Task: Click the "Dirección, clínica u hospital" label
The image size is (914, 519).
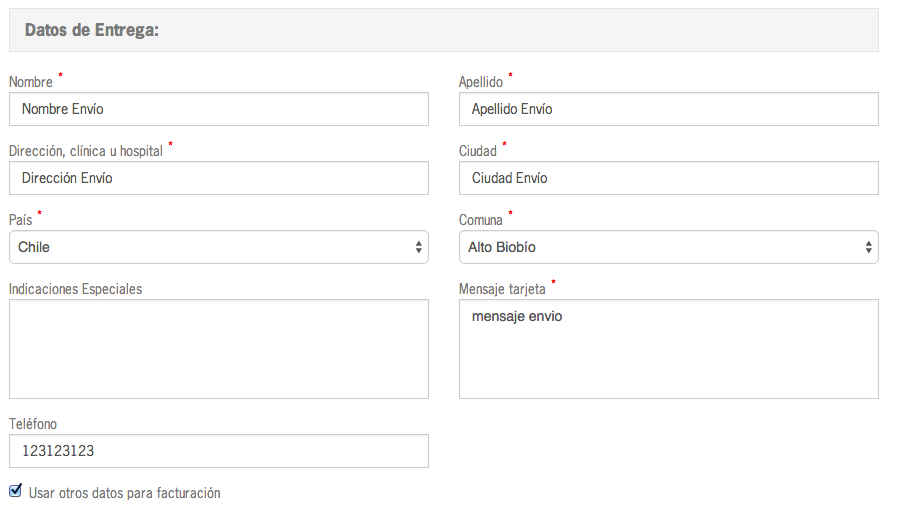Action: pos(85,151)
